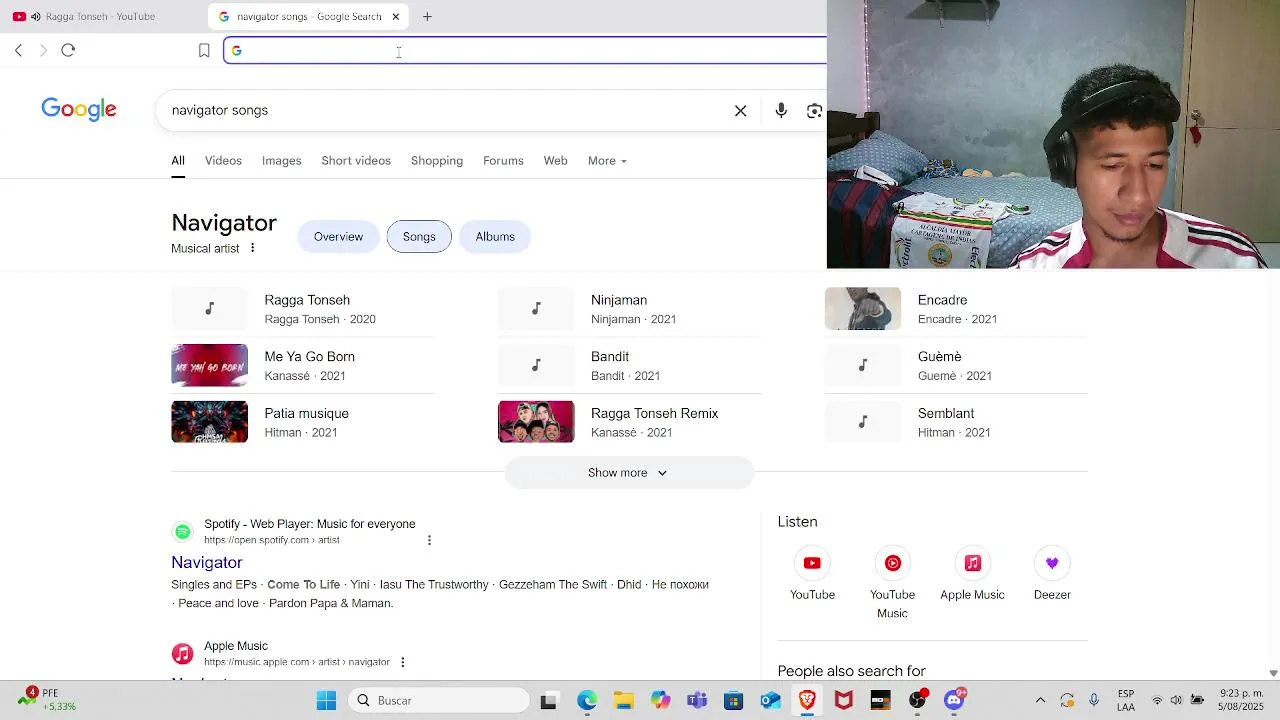The image size is (1280, 720).
Task: Select the Songs chip
Action: coord(419,237)
